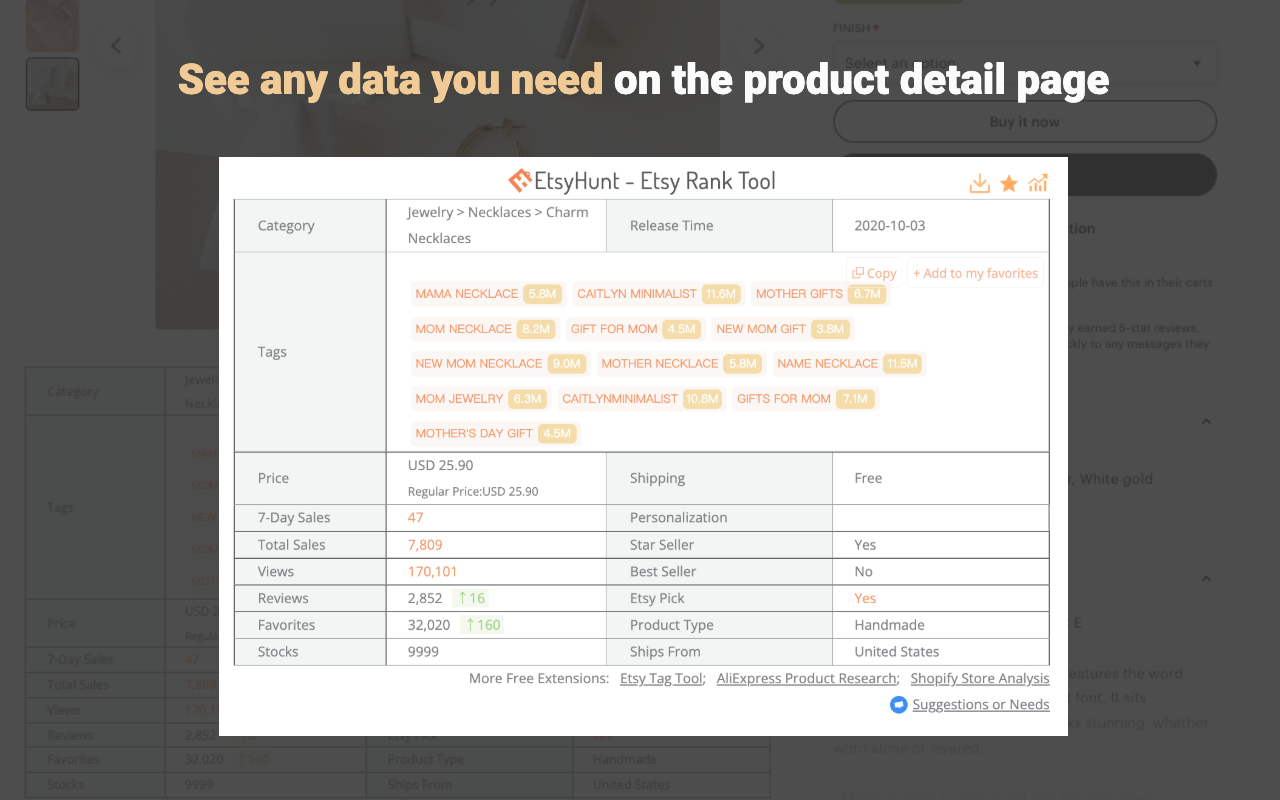Open the trend analysis chart icon
The image size is (1280, 800).
(x=1037, y=183)
